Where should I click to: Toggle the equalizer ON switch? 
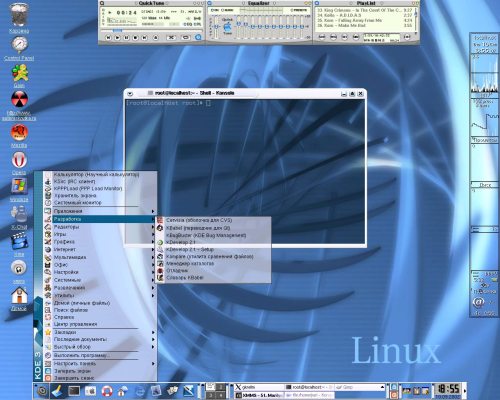pos(215,10)
